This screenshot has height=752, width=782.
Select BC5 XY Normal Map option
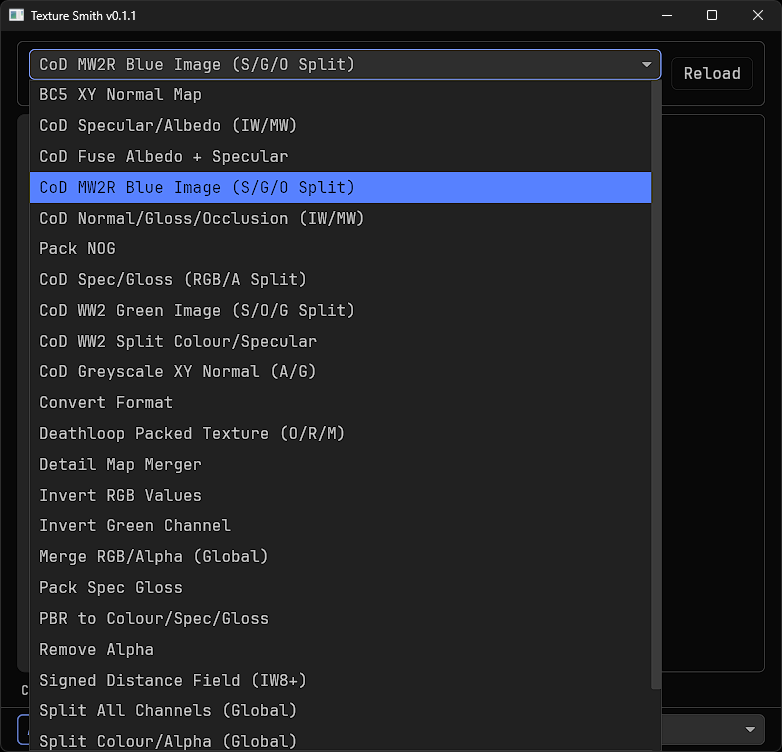pyautogui.click(x=341, y=95)
